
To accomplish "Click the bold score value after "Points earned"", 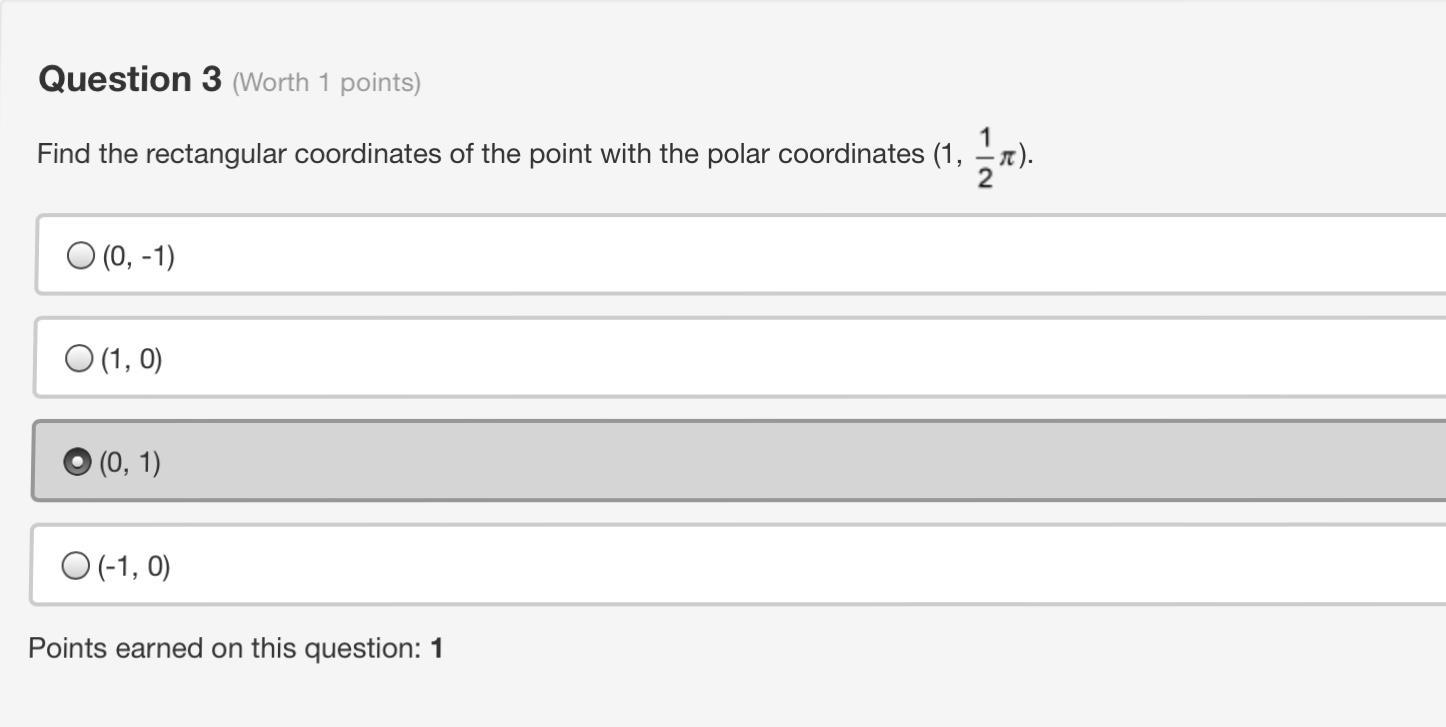I will 437,648.
